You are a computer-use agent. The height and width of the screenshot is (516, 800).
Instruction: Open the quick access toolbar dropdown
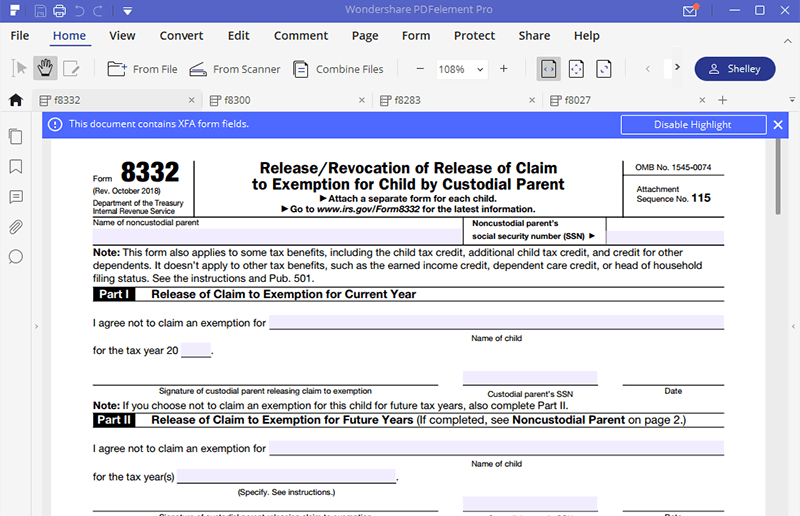(129, 12)
